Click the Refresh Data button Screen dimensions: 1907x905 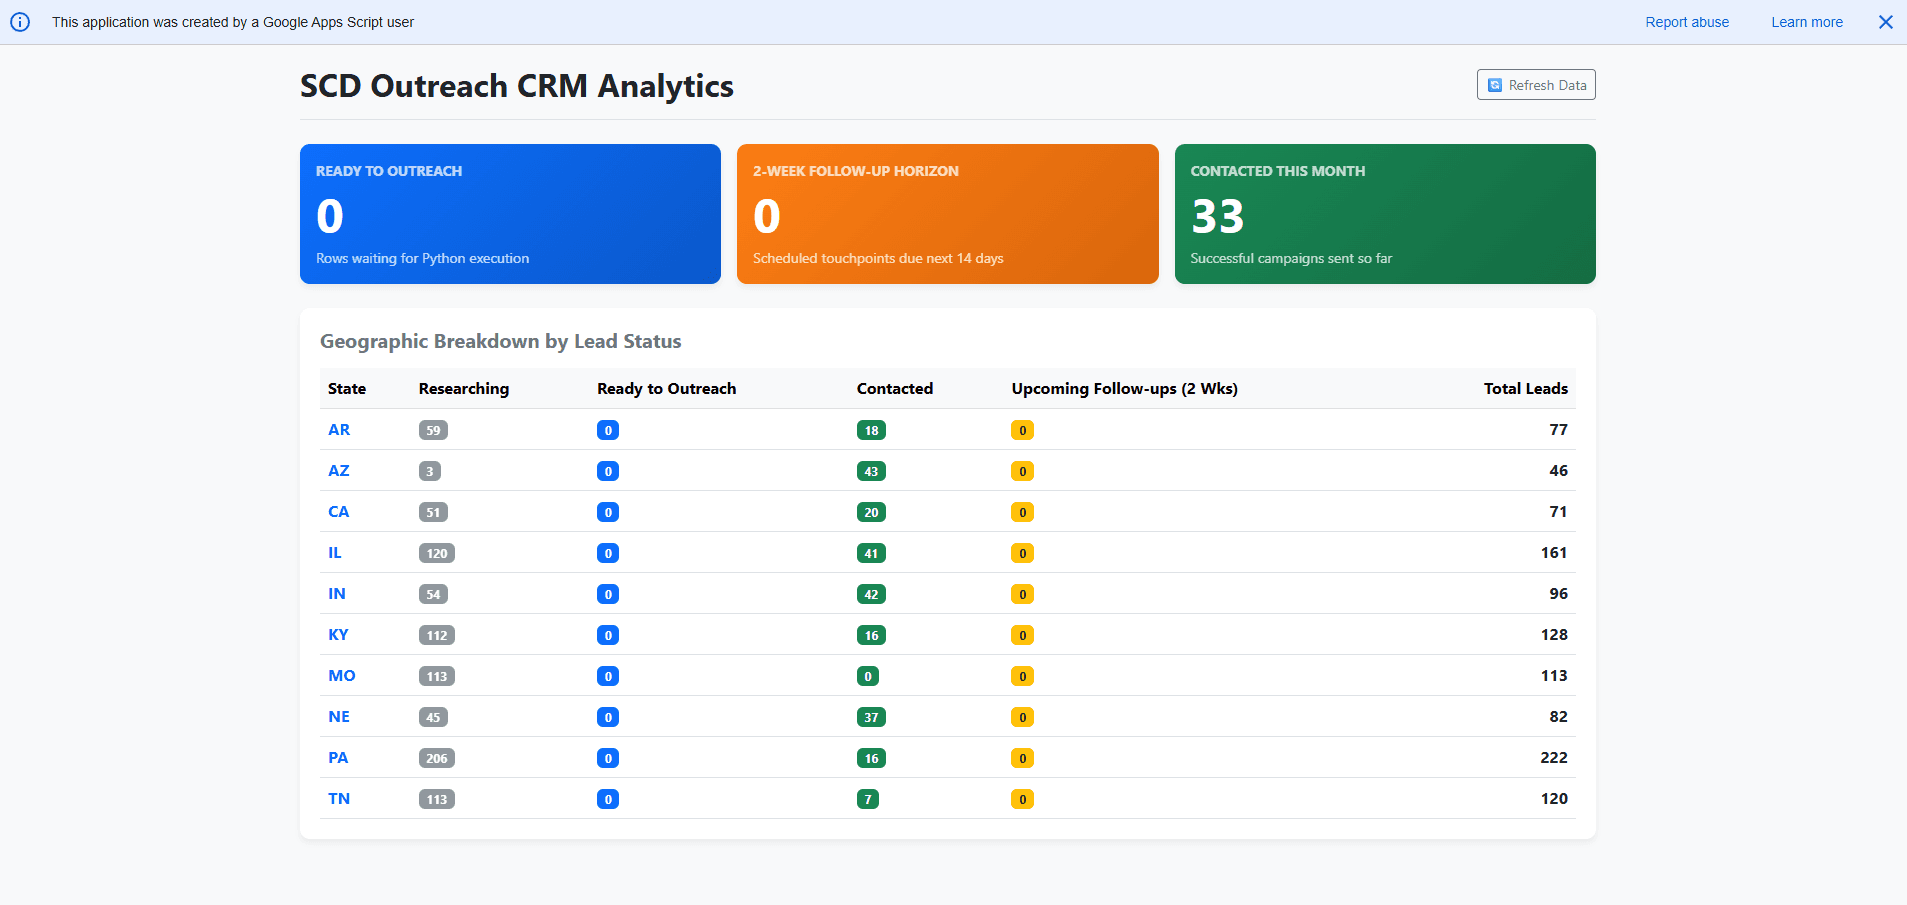(1536, 85)
